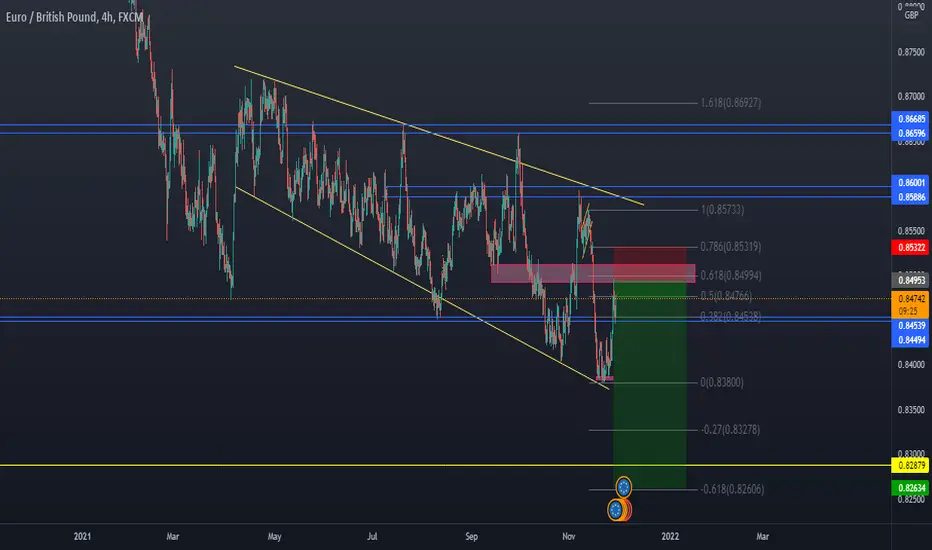Click the grey 0.84953 entry price label
This screenshot has width=932, height=550.
tap(911, 280)
